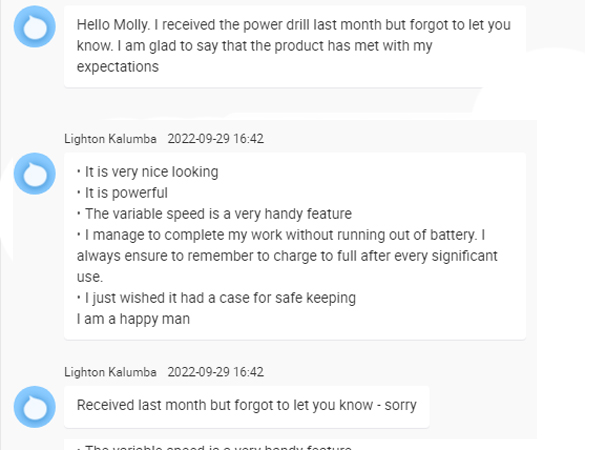Click the avatar beside 'Received last month' message
Screen dimensions: 600x450
point(35,408)
